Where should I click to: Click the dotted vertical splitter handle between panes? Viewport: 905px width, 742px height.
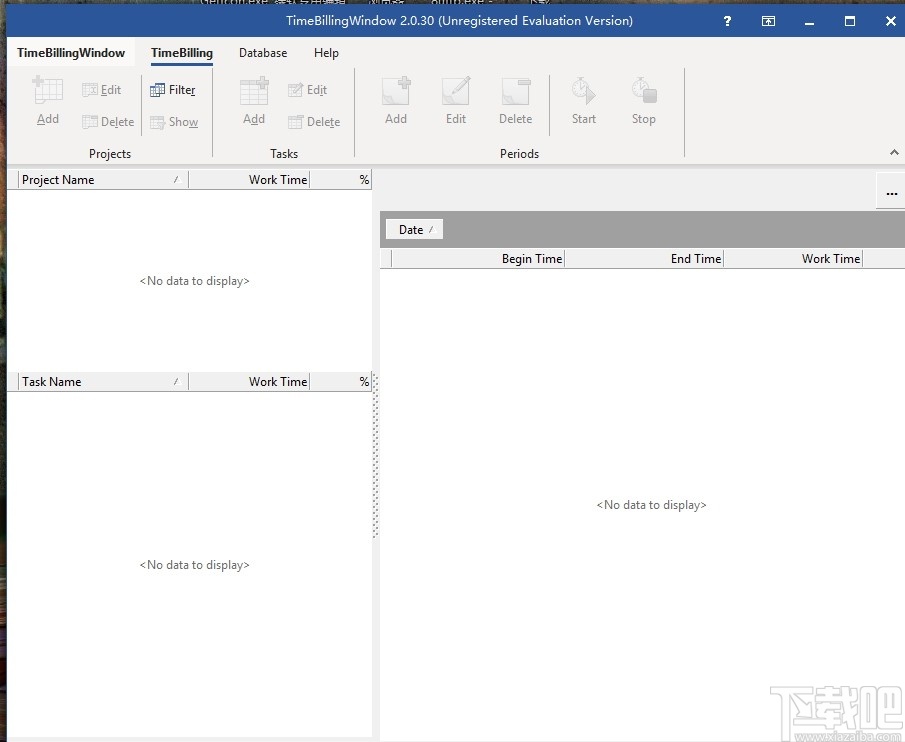(x=375, y=456)
